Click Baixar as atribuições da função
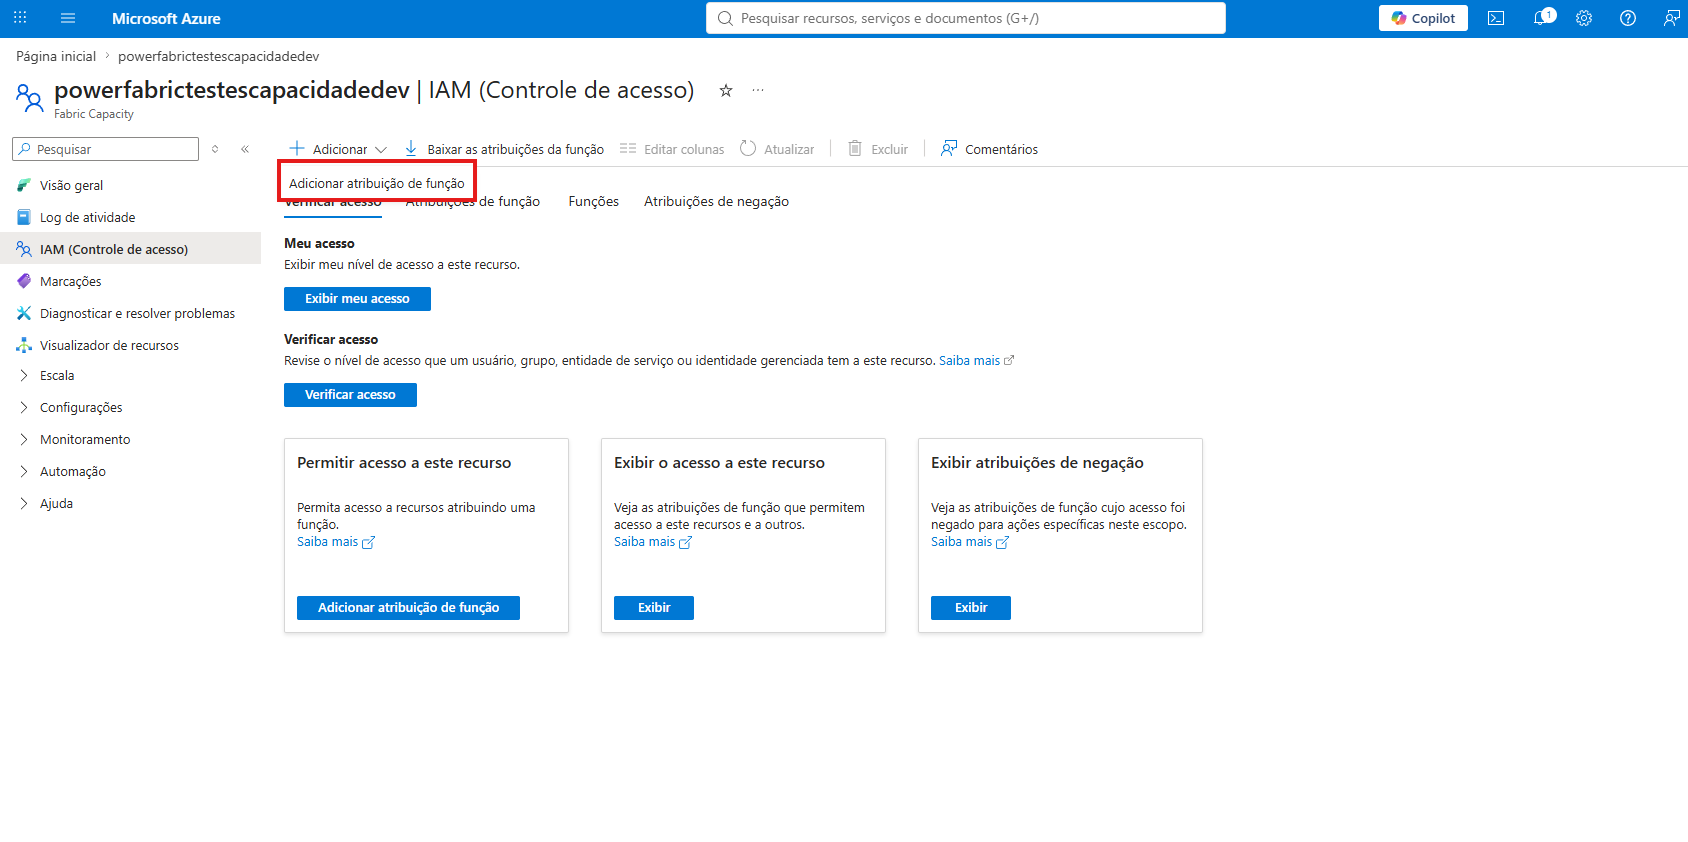The width and height of the screenshot is (1688, 842). pos(504,149)
